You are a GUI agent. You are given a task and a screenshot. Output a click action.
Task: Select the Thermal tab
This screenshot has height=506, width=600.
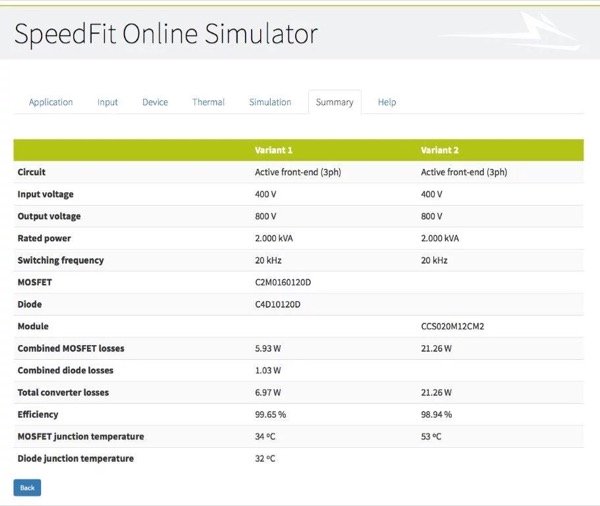coord(208,102)
